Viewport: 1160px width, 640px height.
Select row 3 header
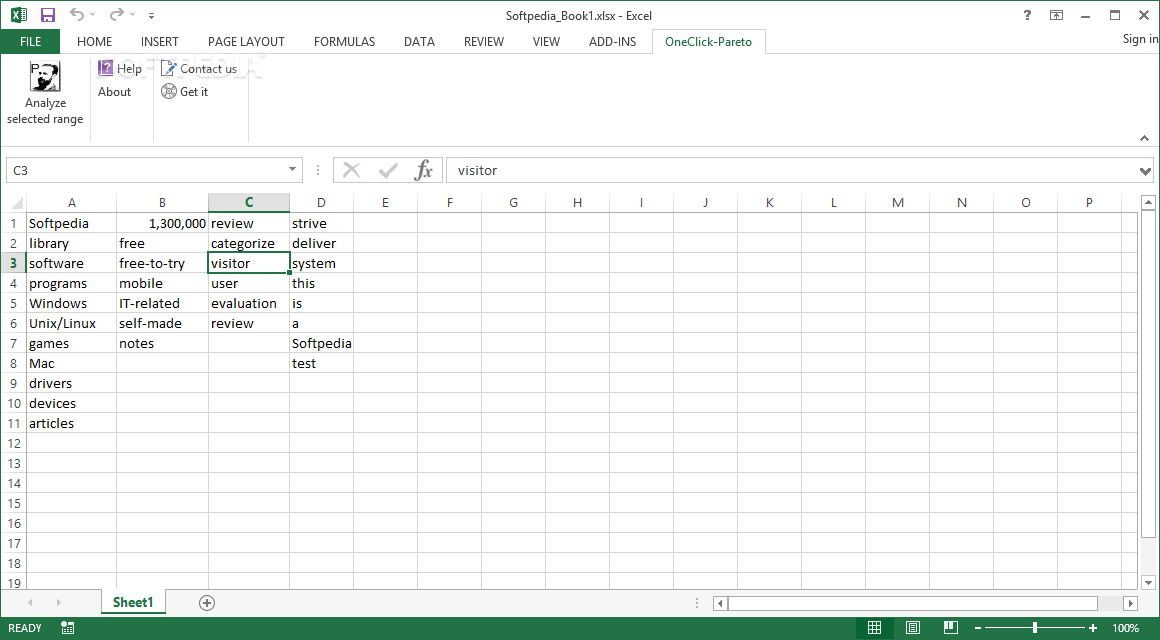coord(13,263)
